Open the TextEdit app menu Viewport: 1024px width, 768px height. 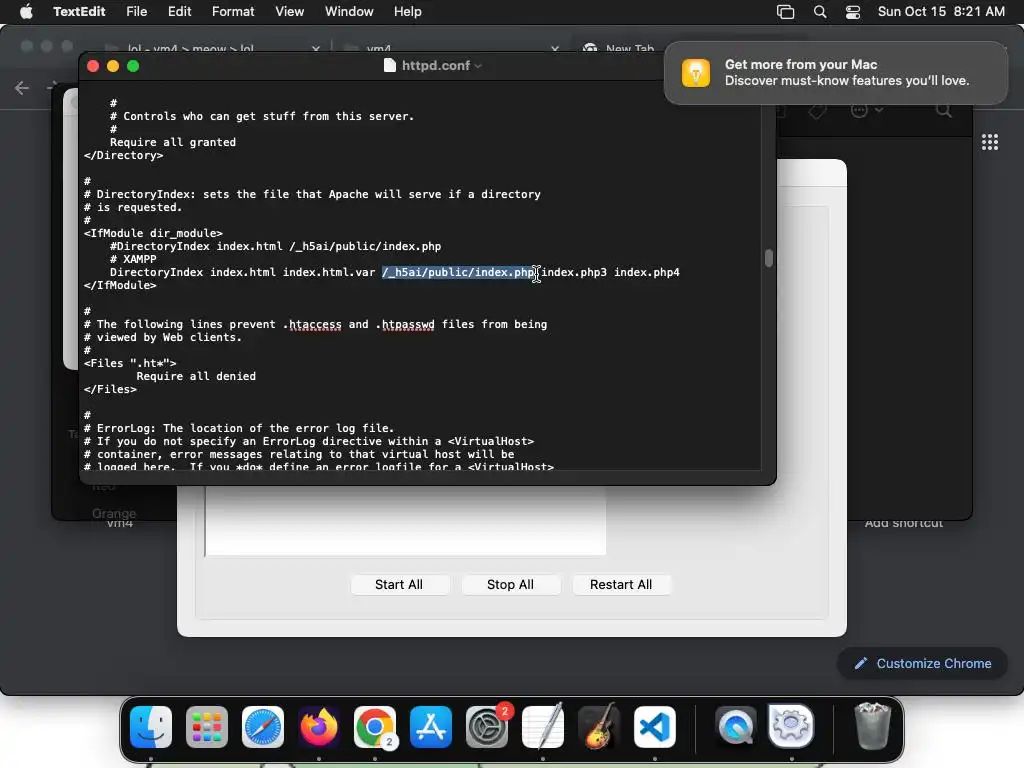point(79,12)
